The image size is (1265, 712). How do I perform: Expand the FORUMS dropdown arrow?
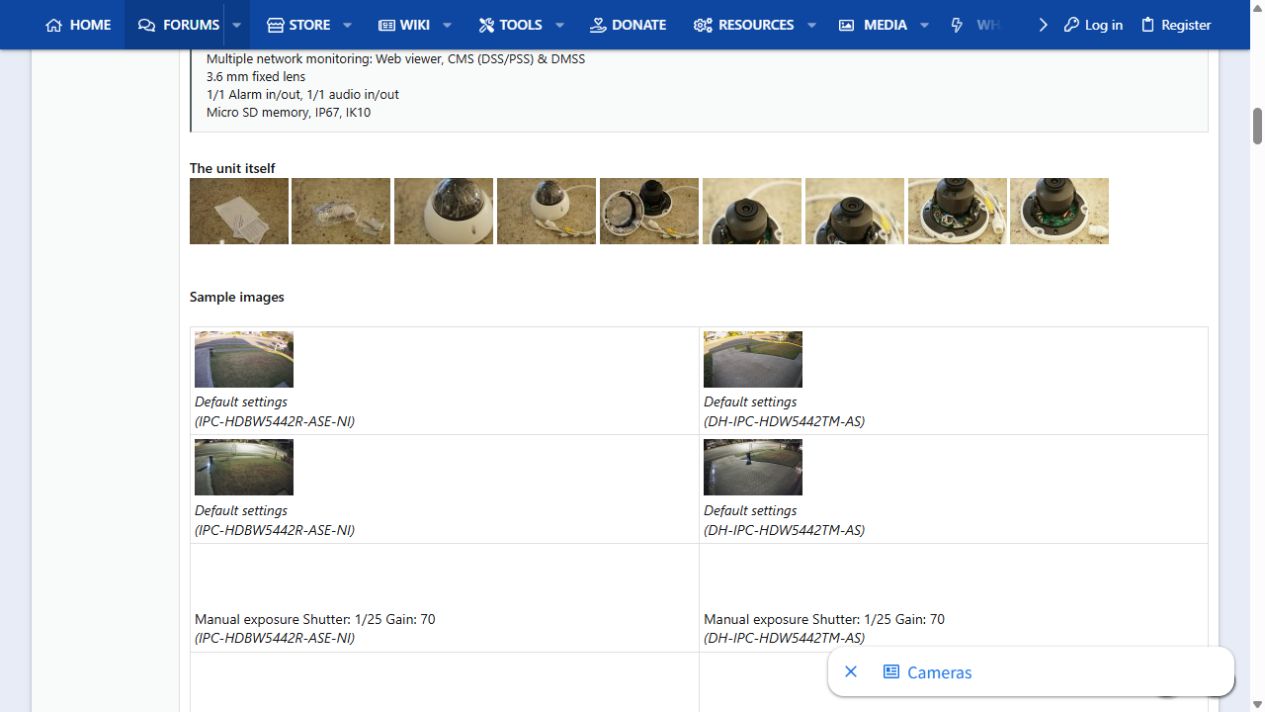237,25
